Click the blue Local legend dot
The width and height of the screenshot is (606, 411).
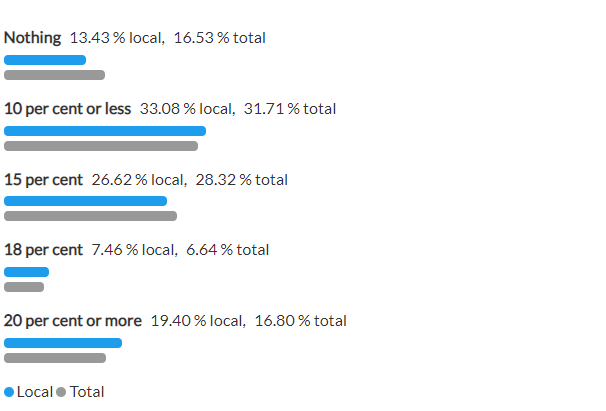[9, 392]
